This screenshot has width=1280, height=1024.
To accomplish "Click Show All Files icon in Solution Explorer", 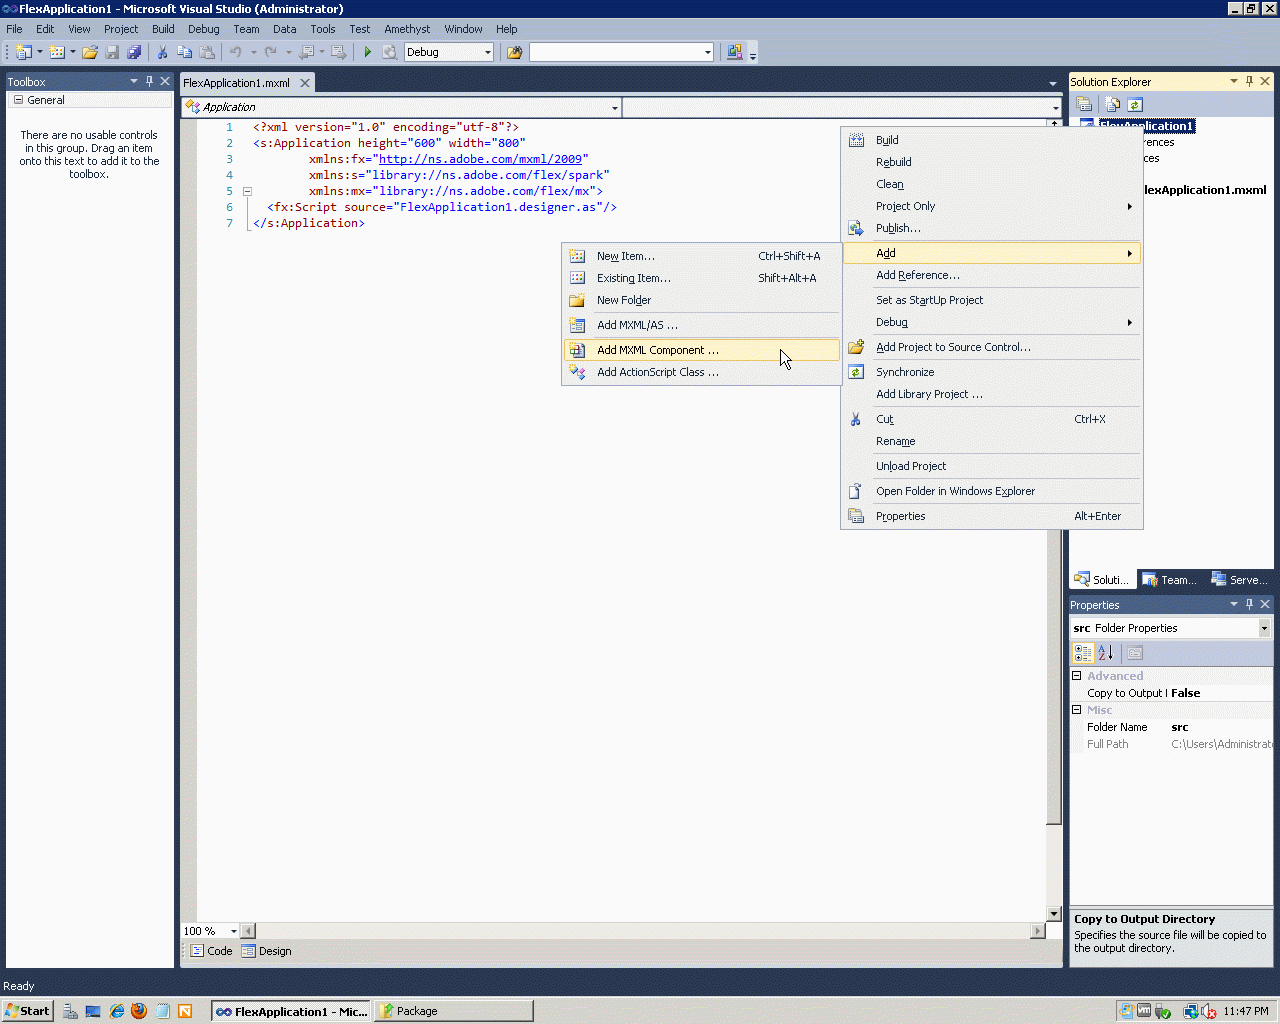I will coord(1113,105).
